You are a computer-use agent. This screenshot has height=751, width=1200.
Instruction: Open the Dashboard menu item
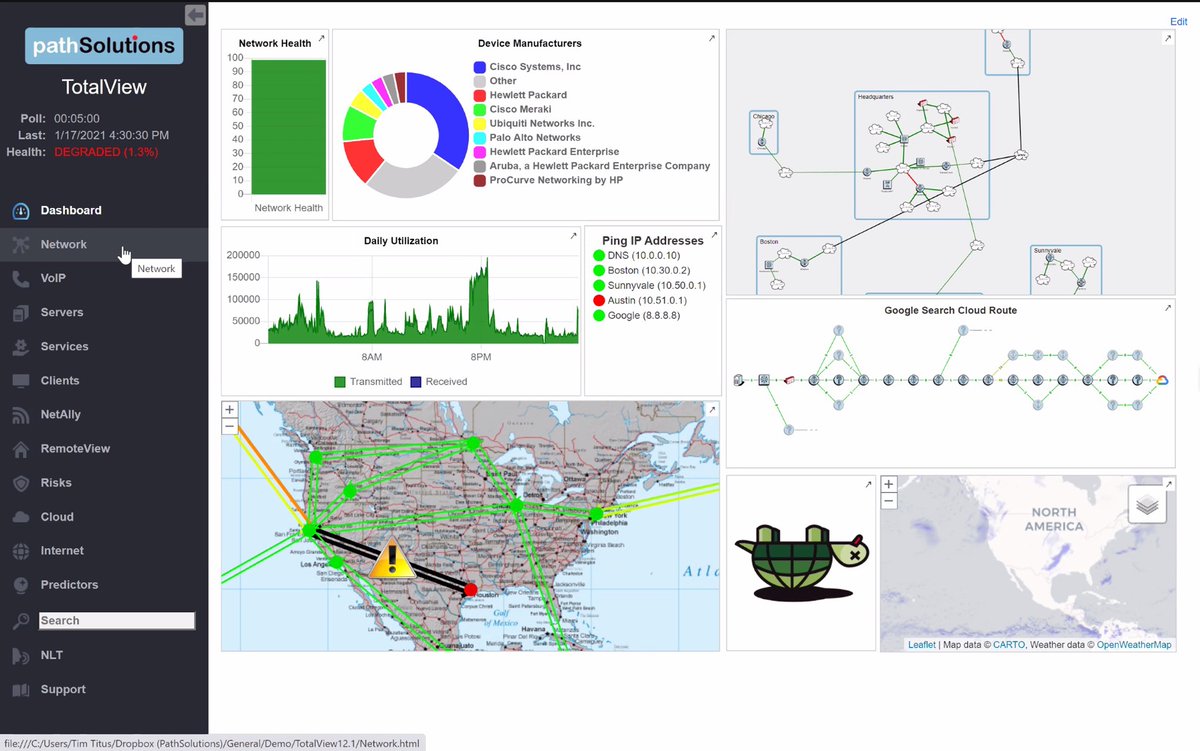coord(70,211)
